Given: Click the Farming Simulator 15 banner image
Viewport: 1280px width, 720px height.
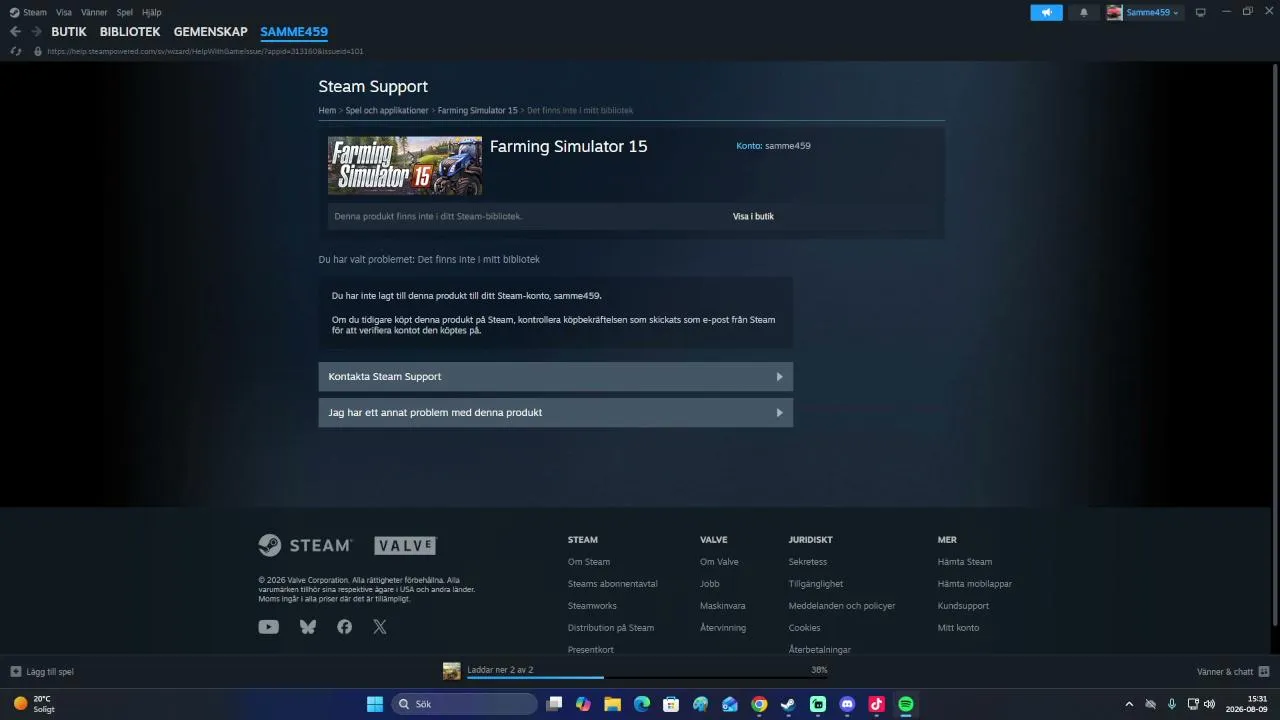Looking at the screenshot, I should pos(405,166).
